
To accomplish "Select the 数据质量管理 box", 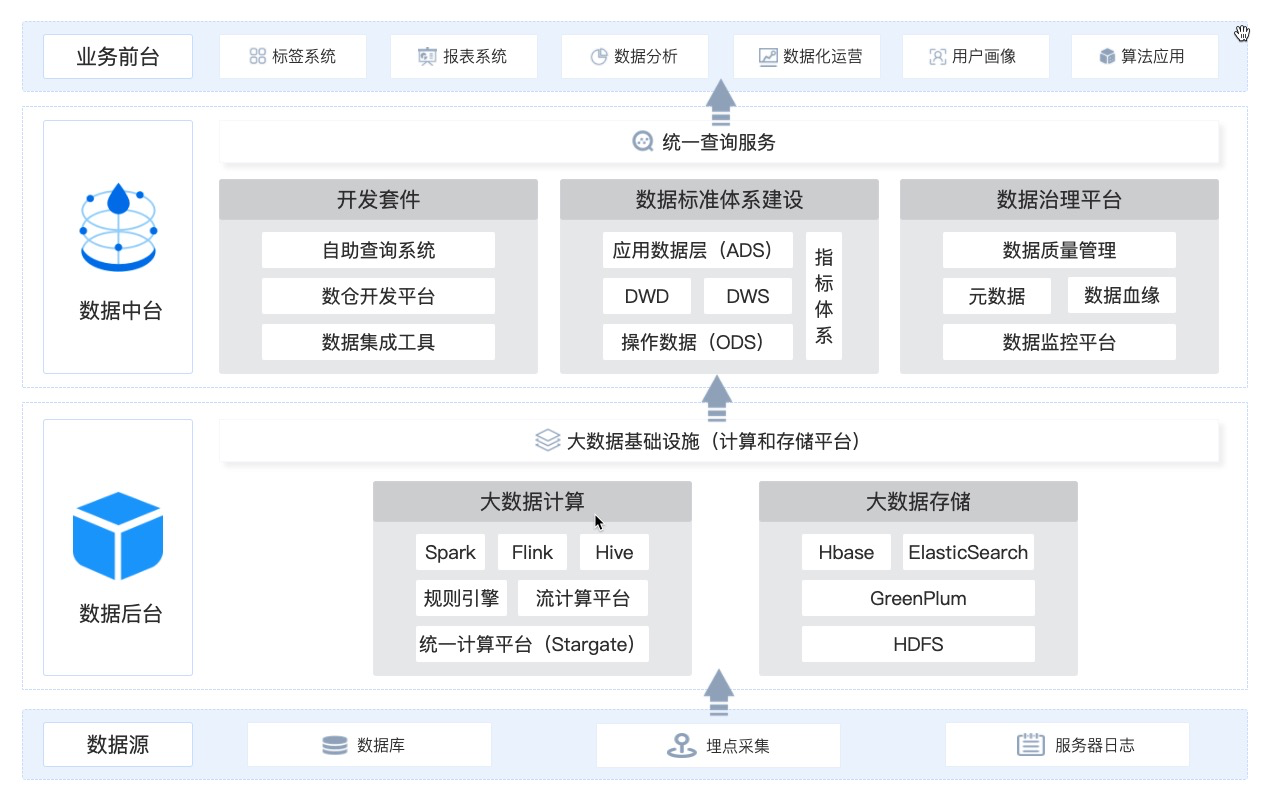I will click(1059, 250).
